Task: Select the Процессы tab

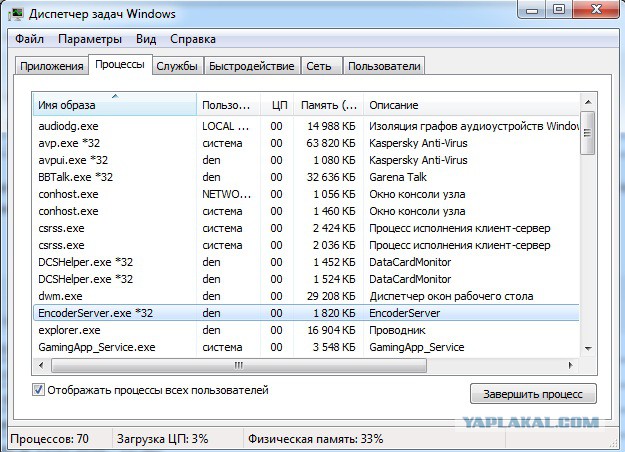Action: click(x=120, y=65)
